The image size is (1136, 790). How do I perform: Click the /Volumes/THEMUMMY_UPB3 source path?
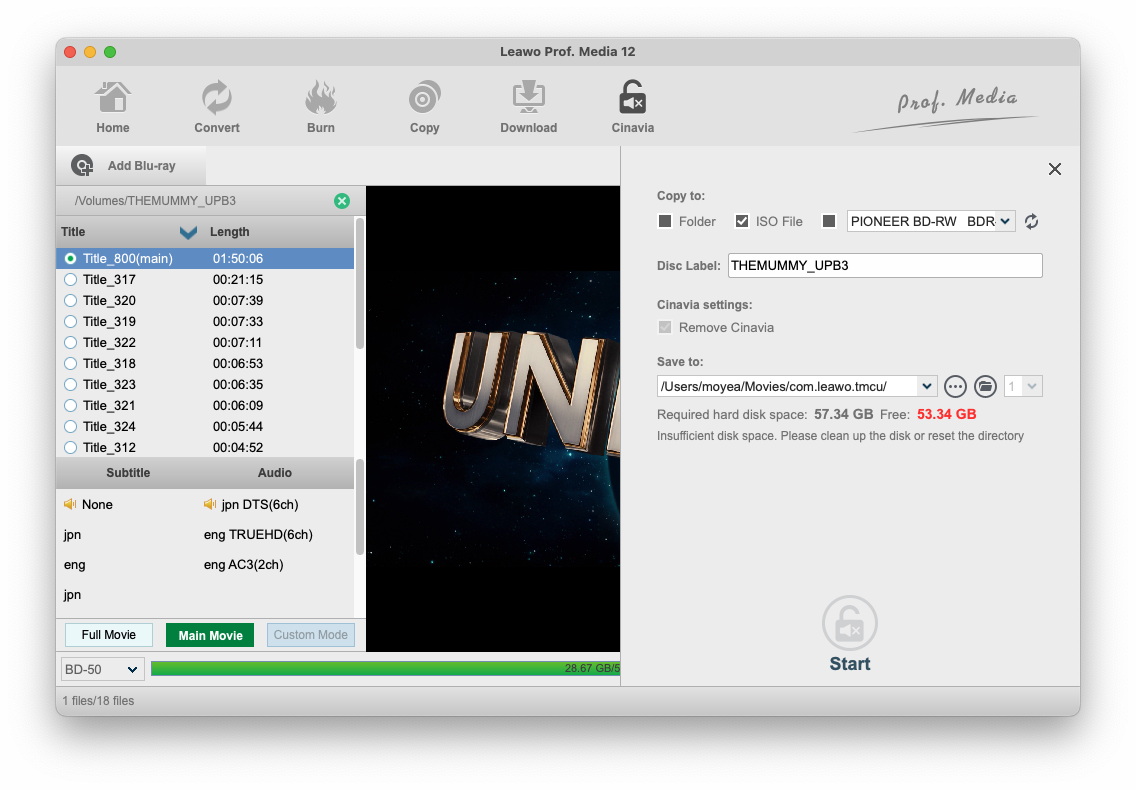[x=155, y=201]
